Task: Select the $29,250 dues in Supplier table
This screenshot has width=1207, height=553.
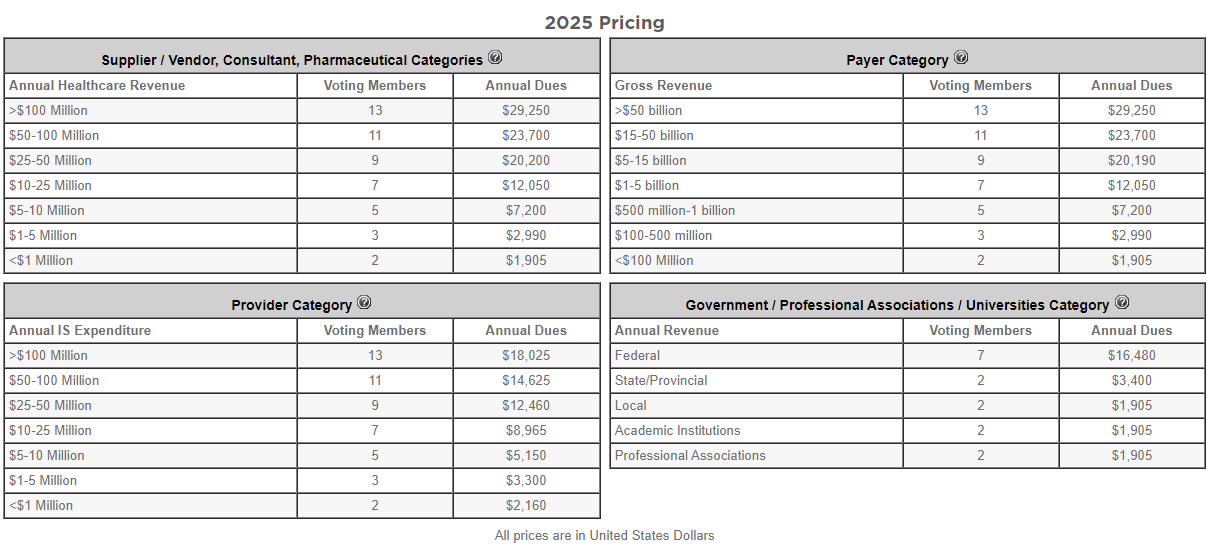Action: point(526,111)
